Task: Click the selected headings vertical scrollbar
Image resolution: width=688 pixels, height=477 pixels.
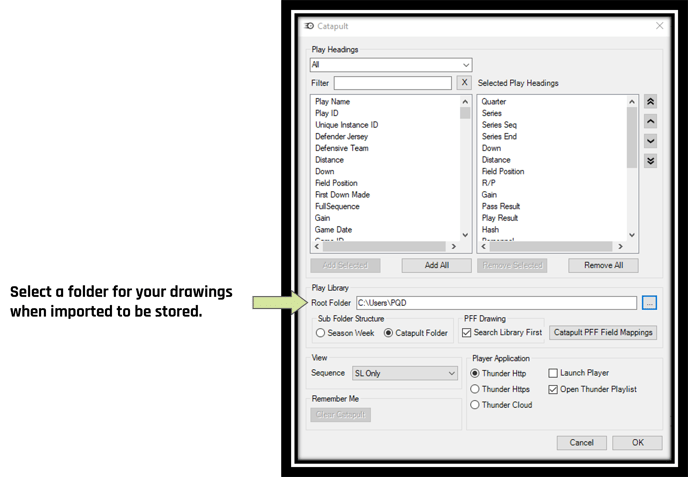Action: tap(632, 168)
